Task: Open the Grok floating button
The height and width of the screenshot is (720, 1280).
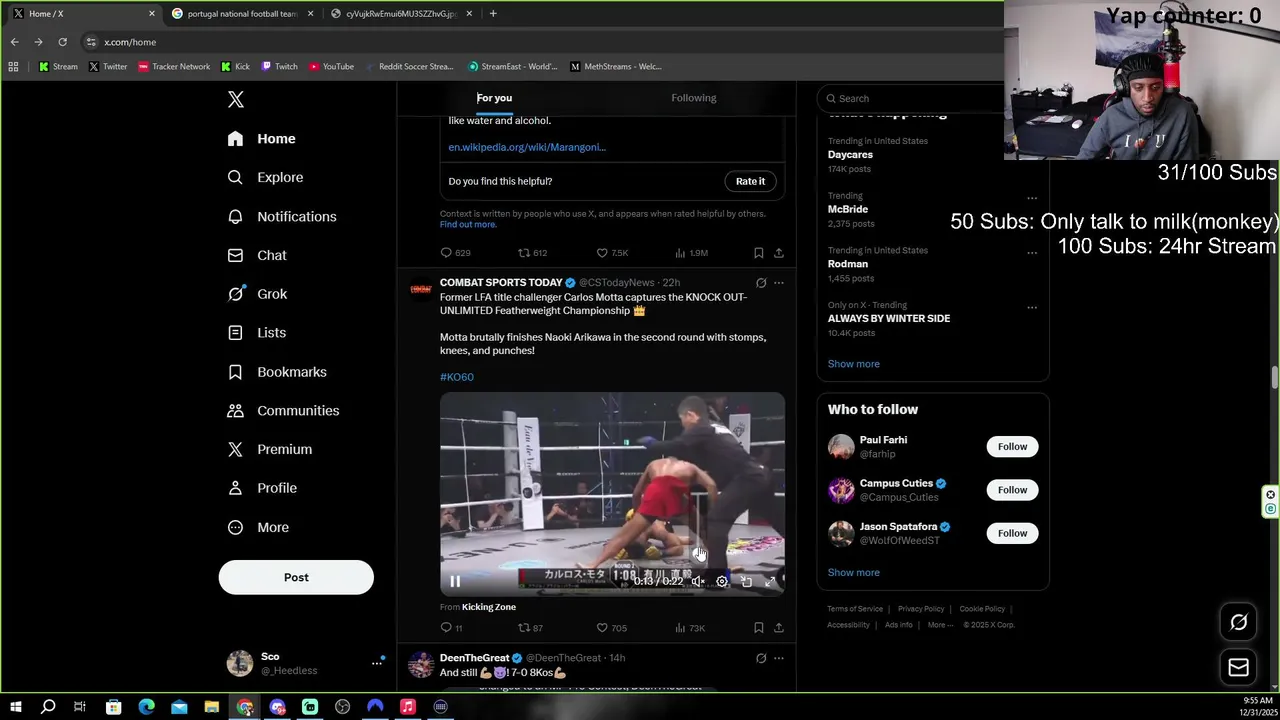Action: pyautogui.click(x=1238, y=622)
